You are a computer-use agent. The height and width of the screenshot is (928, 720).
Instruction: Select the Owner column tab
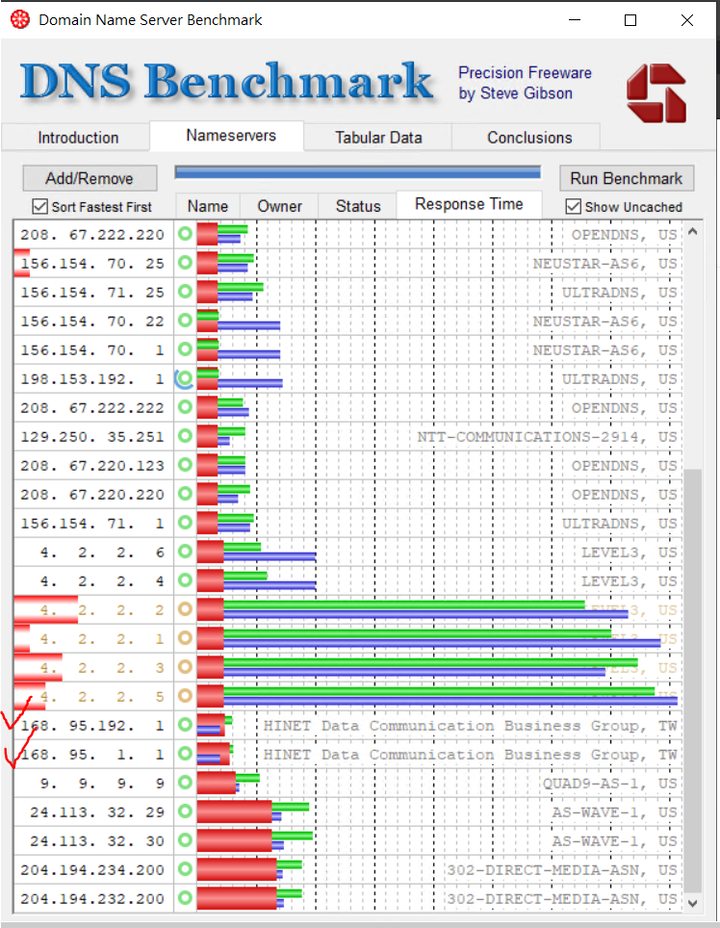(x=279, y=206)
